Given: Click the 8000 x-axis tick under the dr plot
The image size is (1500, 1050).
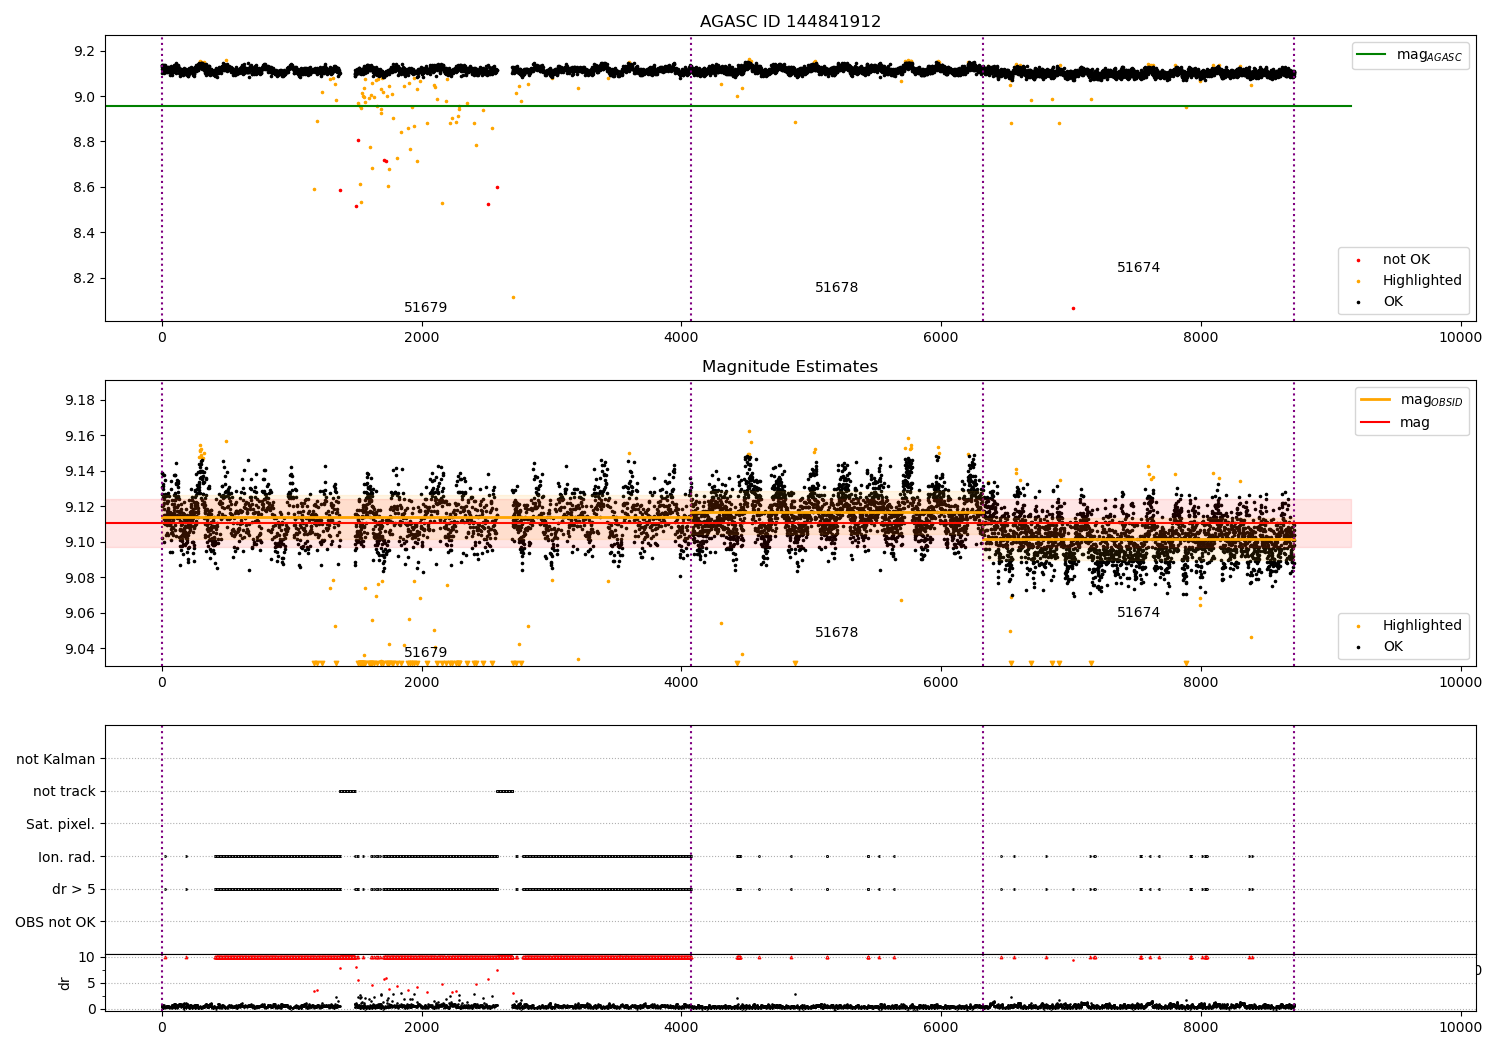Looking at the screenshot, I should click(1200, 1028).
